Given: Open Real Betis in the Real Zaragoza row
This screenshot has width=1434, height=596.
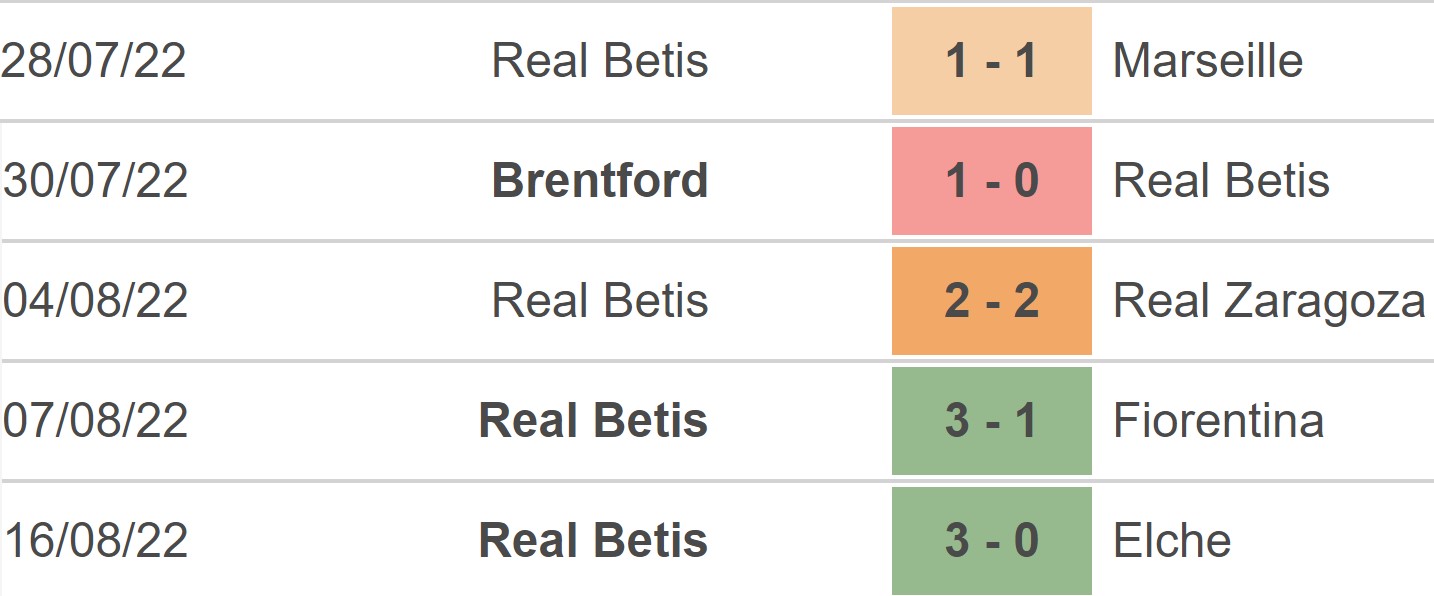Looking at the screenshot, I should (600, 301).
